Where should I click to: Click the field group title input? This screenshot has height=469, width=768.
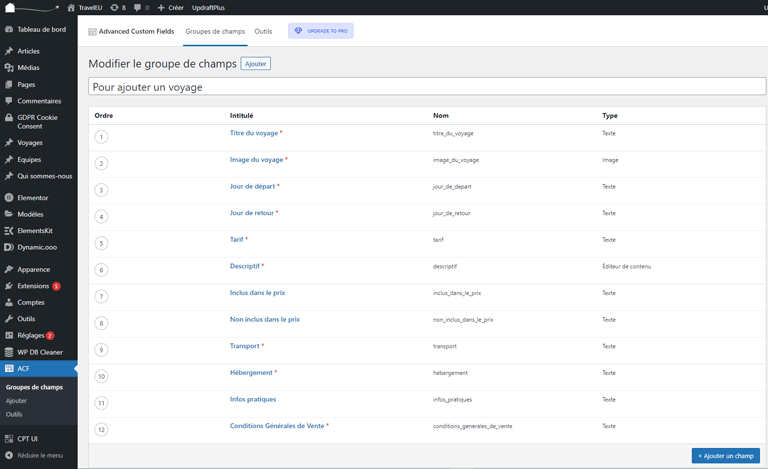[x=427, y=87]
